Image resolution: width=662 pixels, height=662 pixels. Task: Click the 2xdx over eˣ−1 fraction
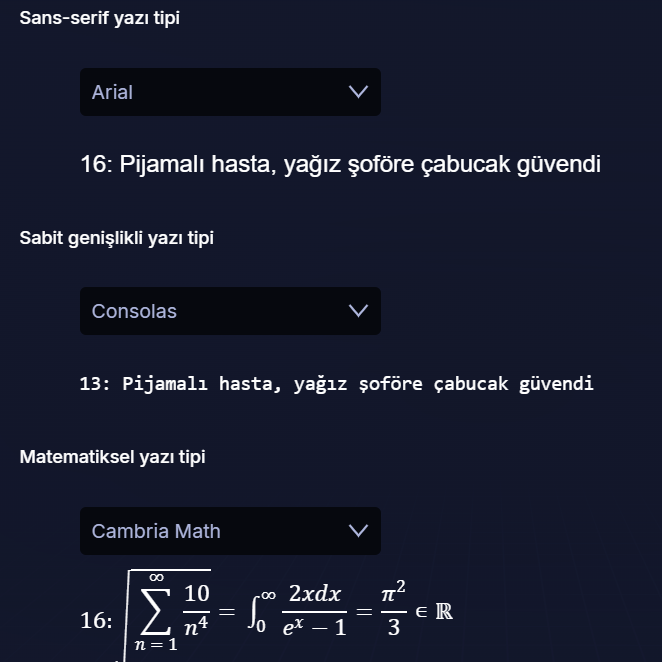(314, 610)
